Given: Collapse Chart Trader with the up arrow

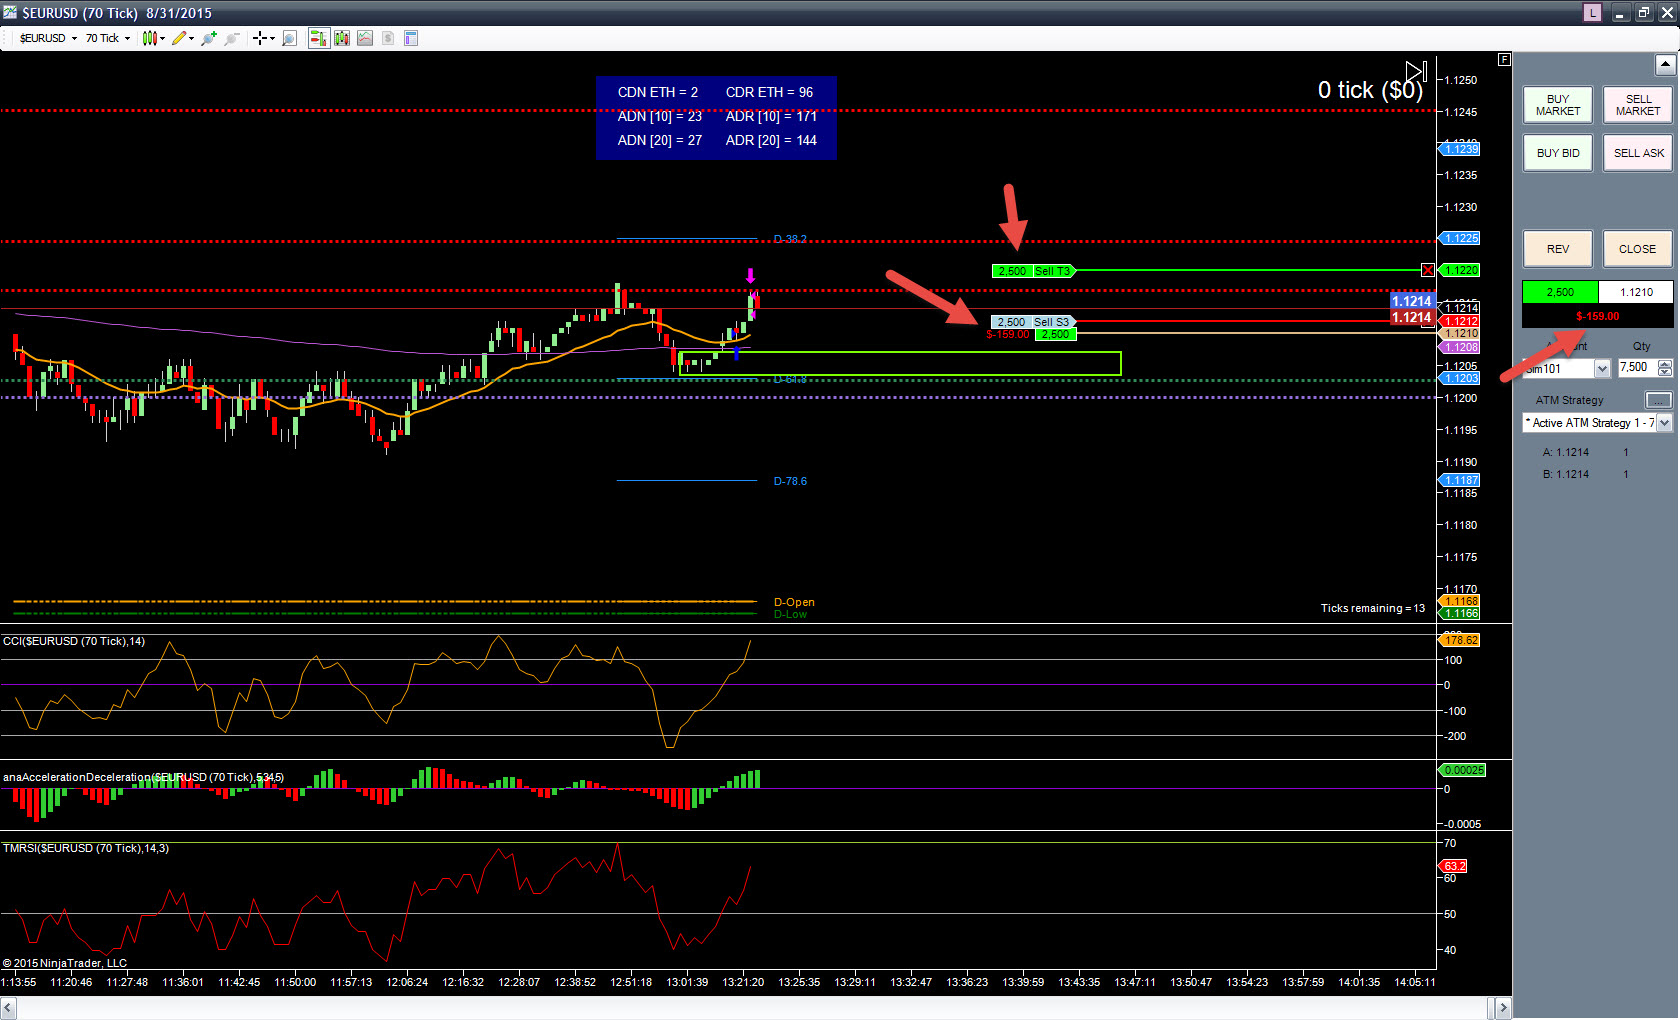Looking at the screenshot, I should point(1665,65).
